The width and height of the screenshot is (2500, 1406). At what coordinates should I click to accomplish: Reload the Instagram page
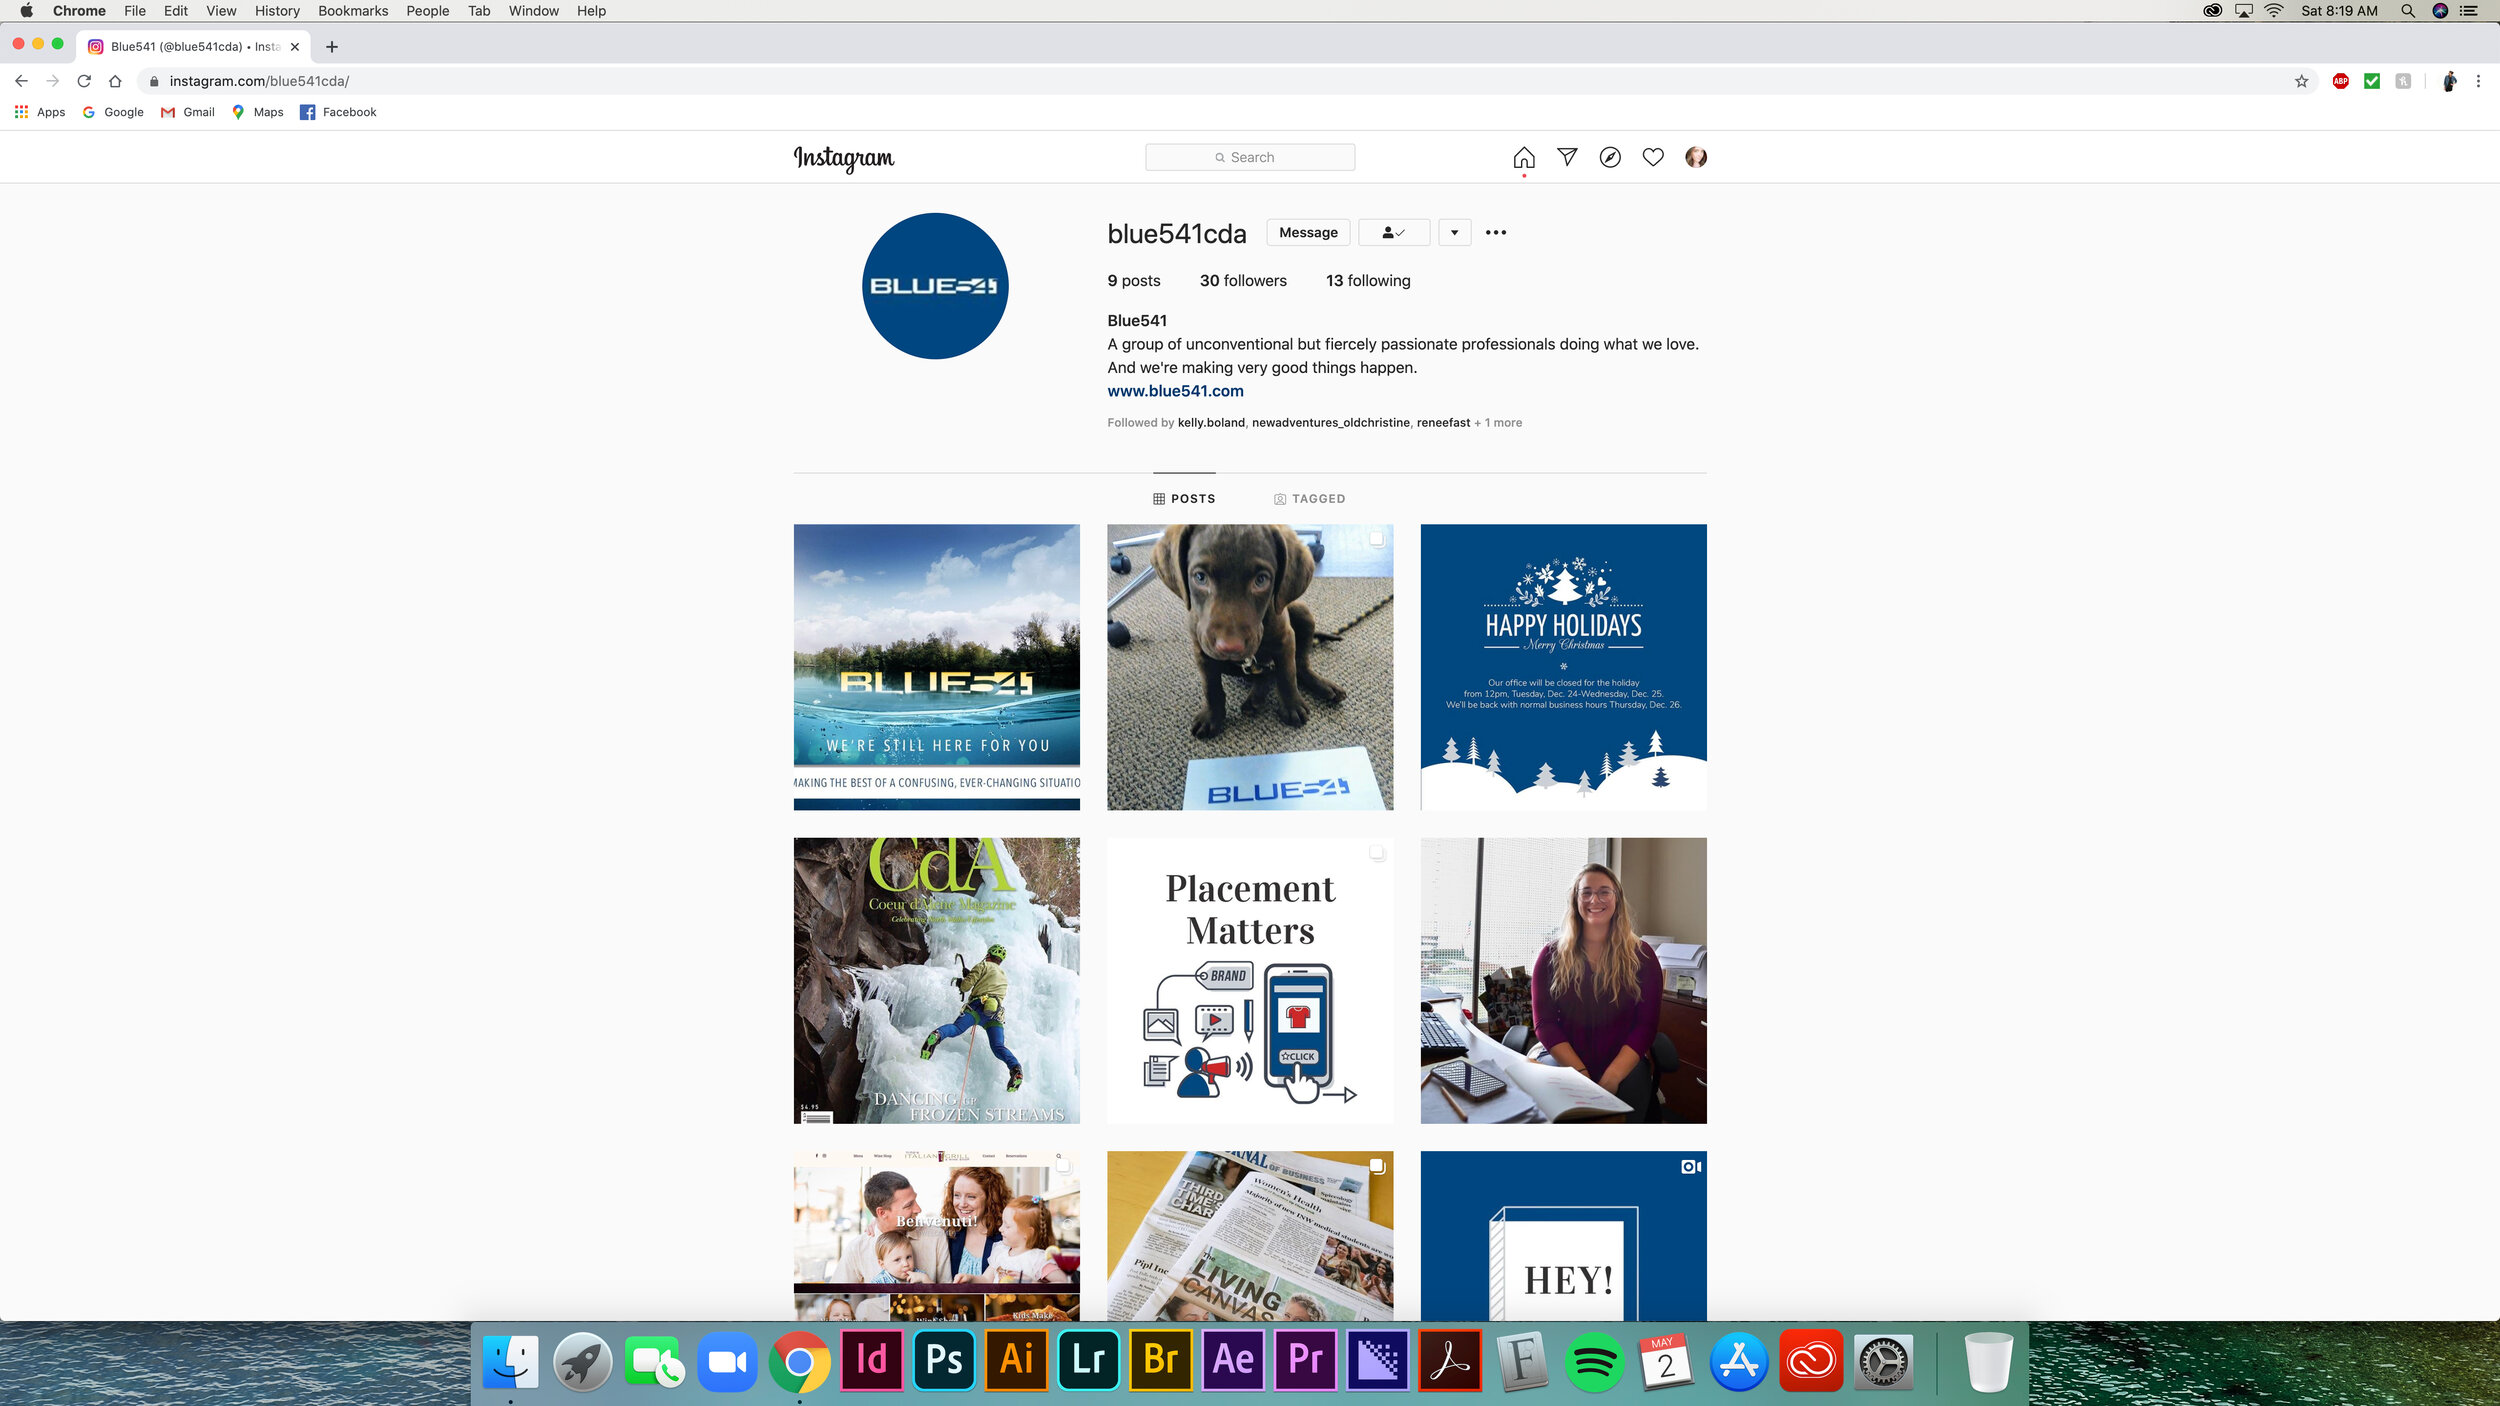(84, 81)
